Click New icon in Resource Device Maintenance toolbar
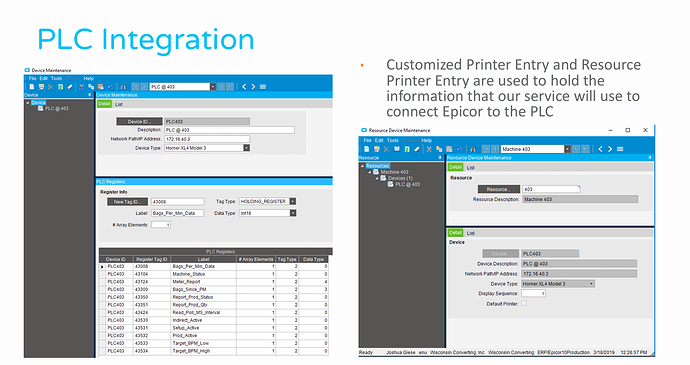This screenshot has height=365, width=690. point(367,149)
